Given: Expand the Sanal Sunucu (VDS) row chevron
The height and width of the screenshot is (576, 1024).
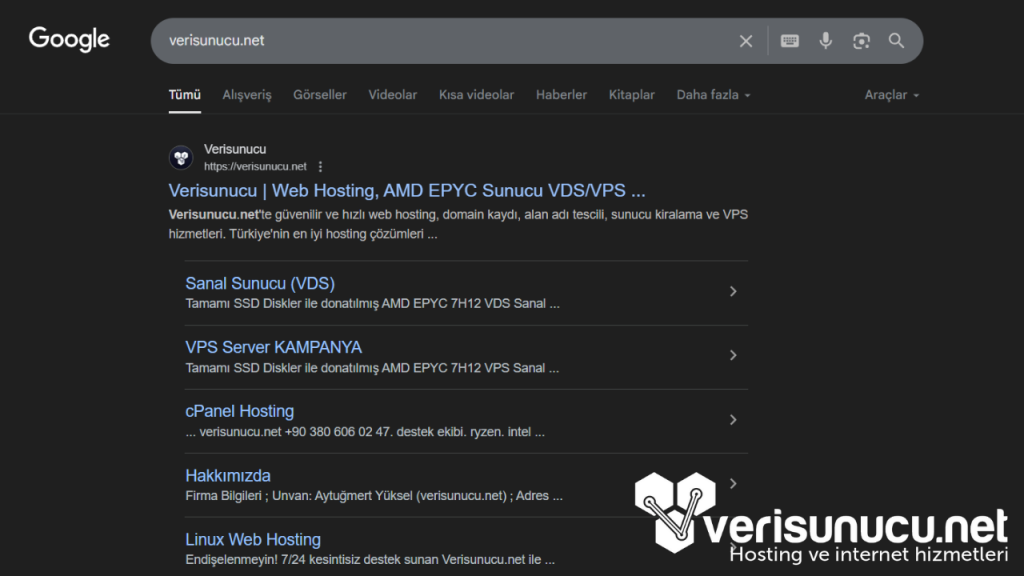Looking at the screenshot, I should tap(733, 291).
